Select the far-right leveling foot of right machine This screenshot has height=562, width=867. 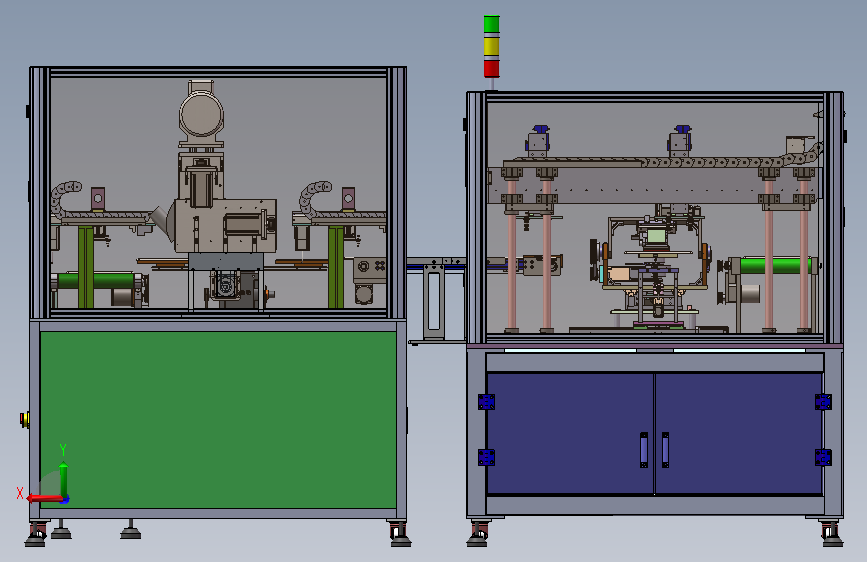click(832, 535)
